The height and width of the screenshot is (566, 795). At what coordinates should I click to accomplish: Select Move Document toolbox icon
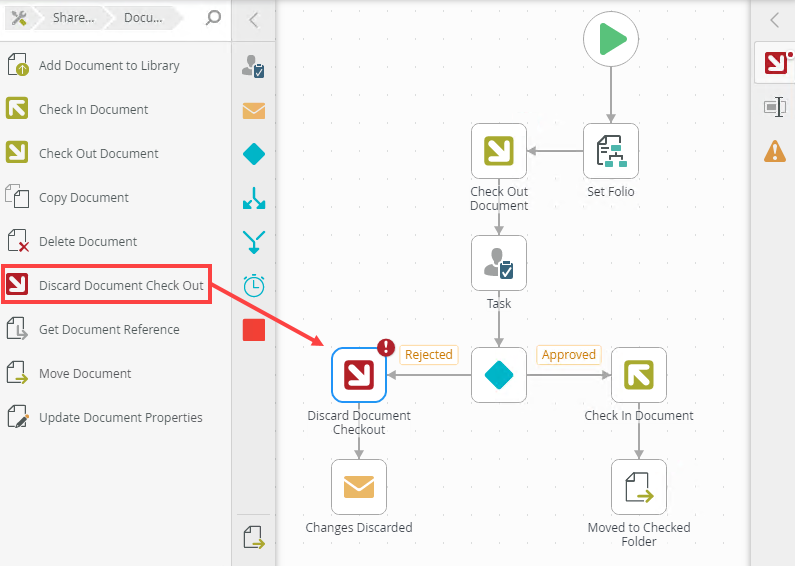pos(17,372)
